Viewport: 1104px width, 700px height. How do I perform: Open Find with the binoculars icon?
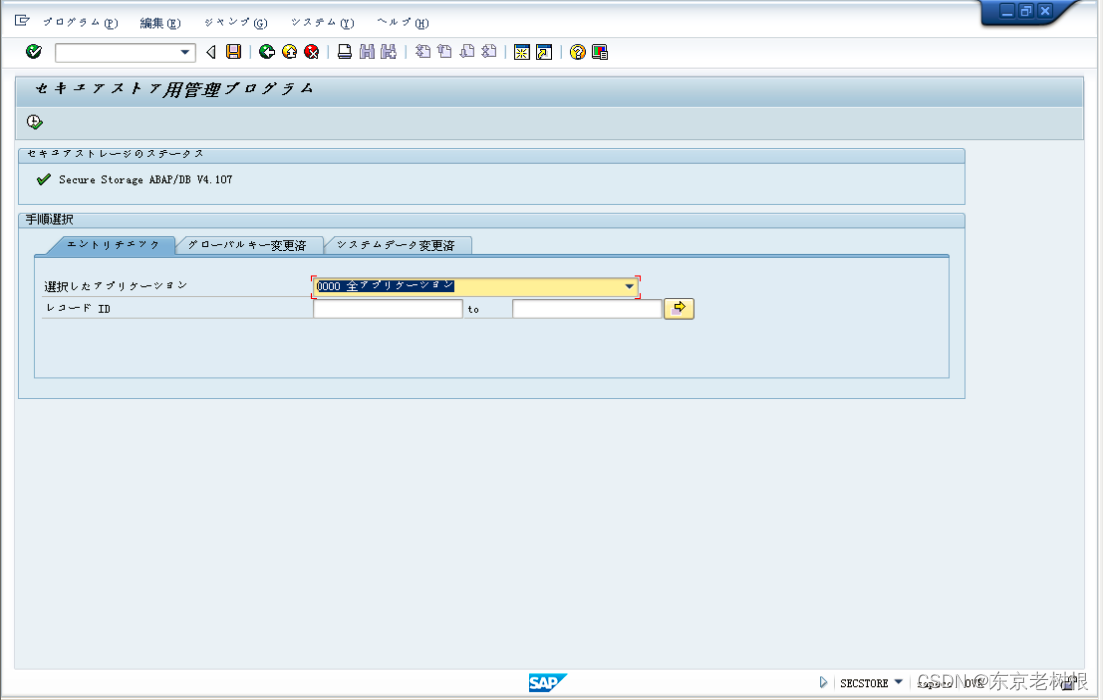point(367,51)
